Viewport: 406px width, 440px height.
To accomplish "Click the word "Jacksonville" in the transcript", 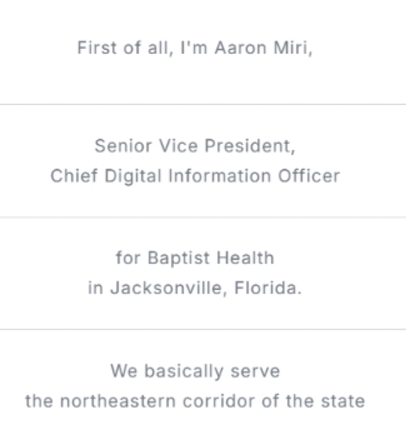I will point(168,288).
